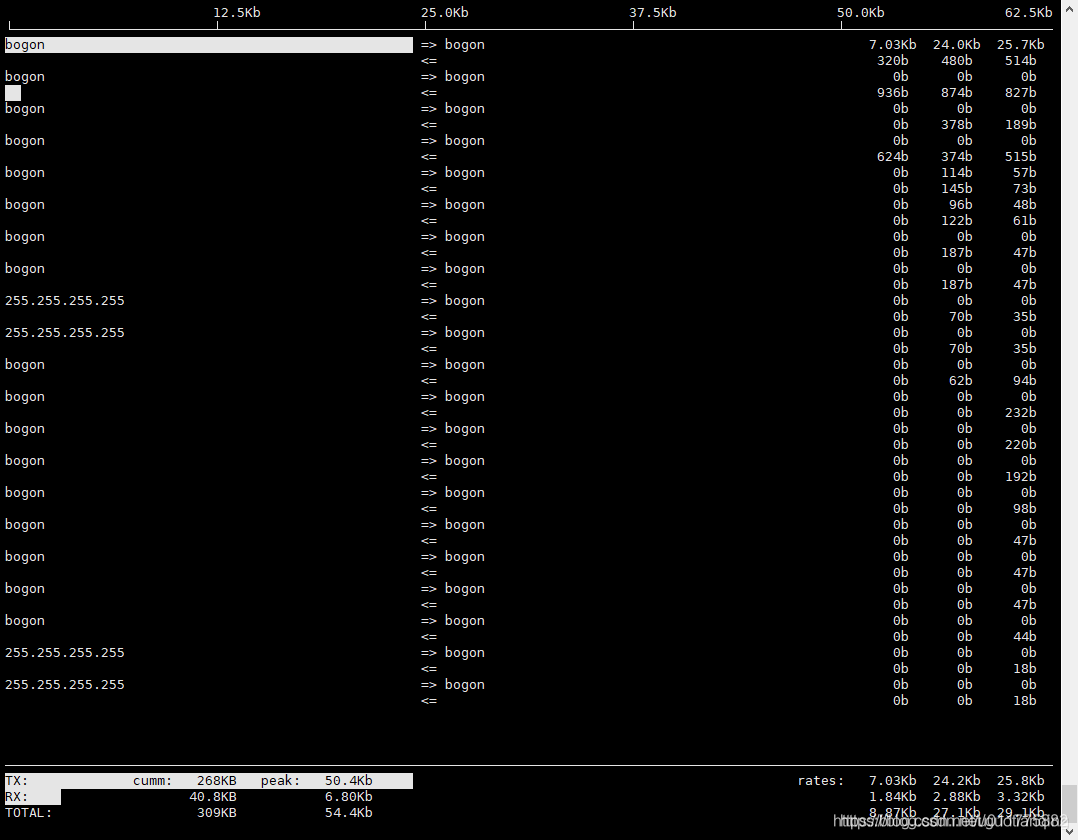Image resolution: width=1078 pixels, height=840 pixels.
Task: Select the 94b value
Action: (1024, 381)
